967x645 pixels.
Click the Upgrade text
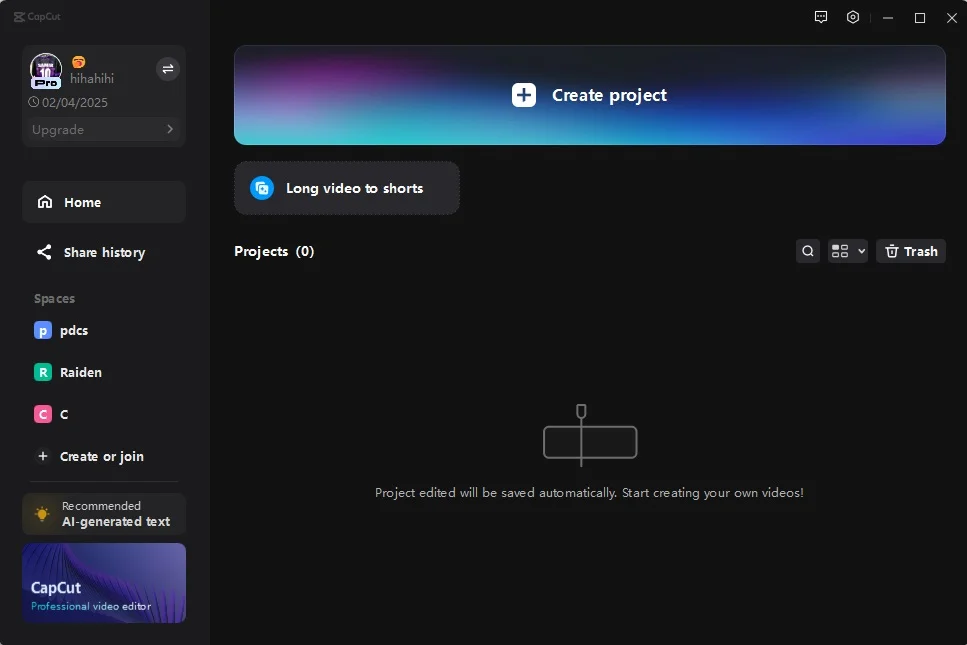pyautogui.click(x=58, y=129)
